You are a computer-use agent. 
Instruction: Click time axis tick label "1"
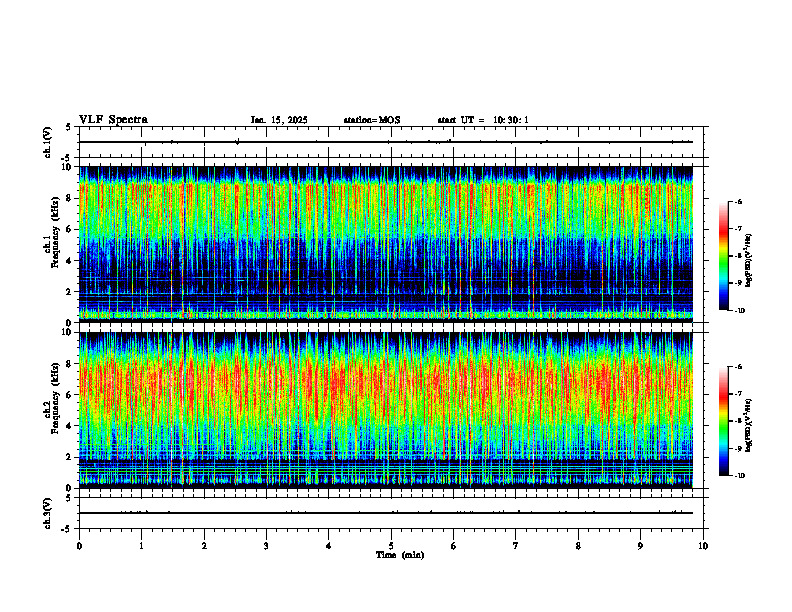141,546
